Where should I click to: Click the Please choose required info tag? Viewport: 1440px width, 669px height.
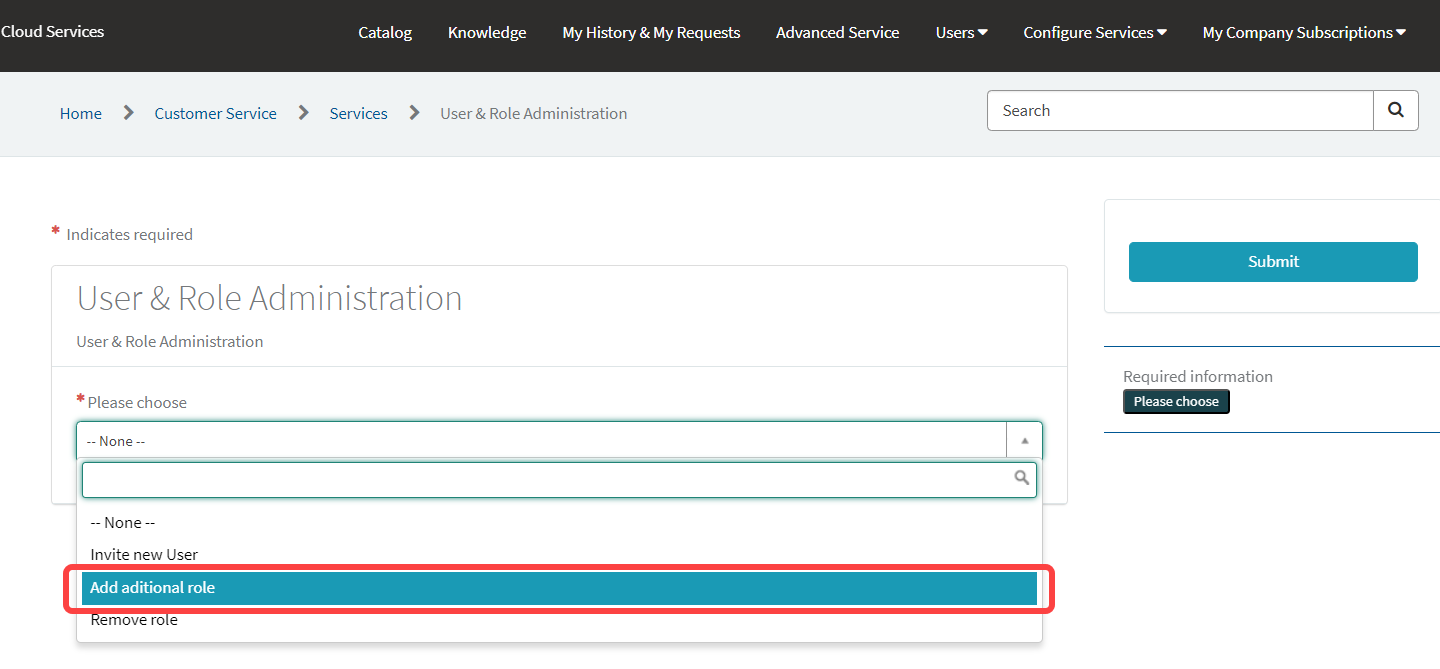(1176, 402)
